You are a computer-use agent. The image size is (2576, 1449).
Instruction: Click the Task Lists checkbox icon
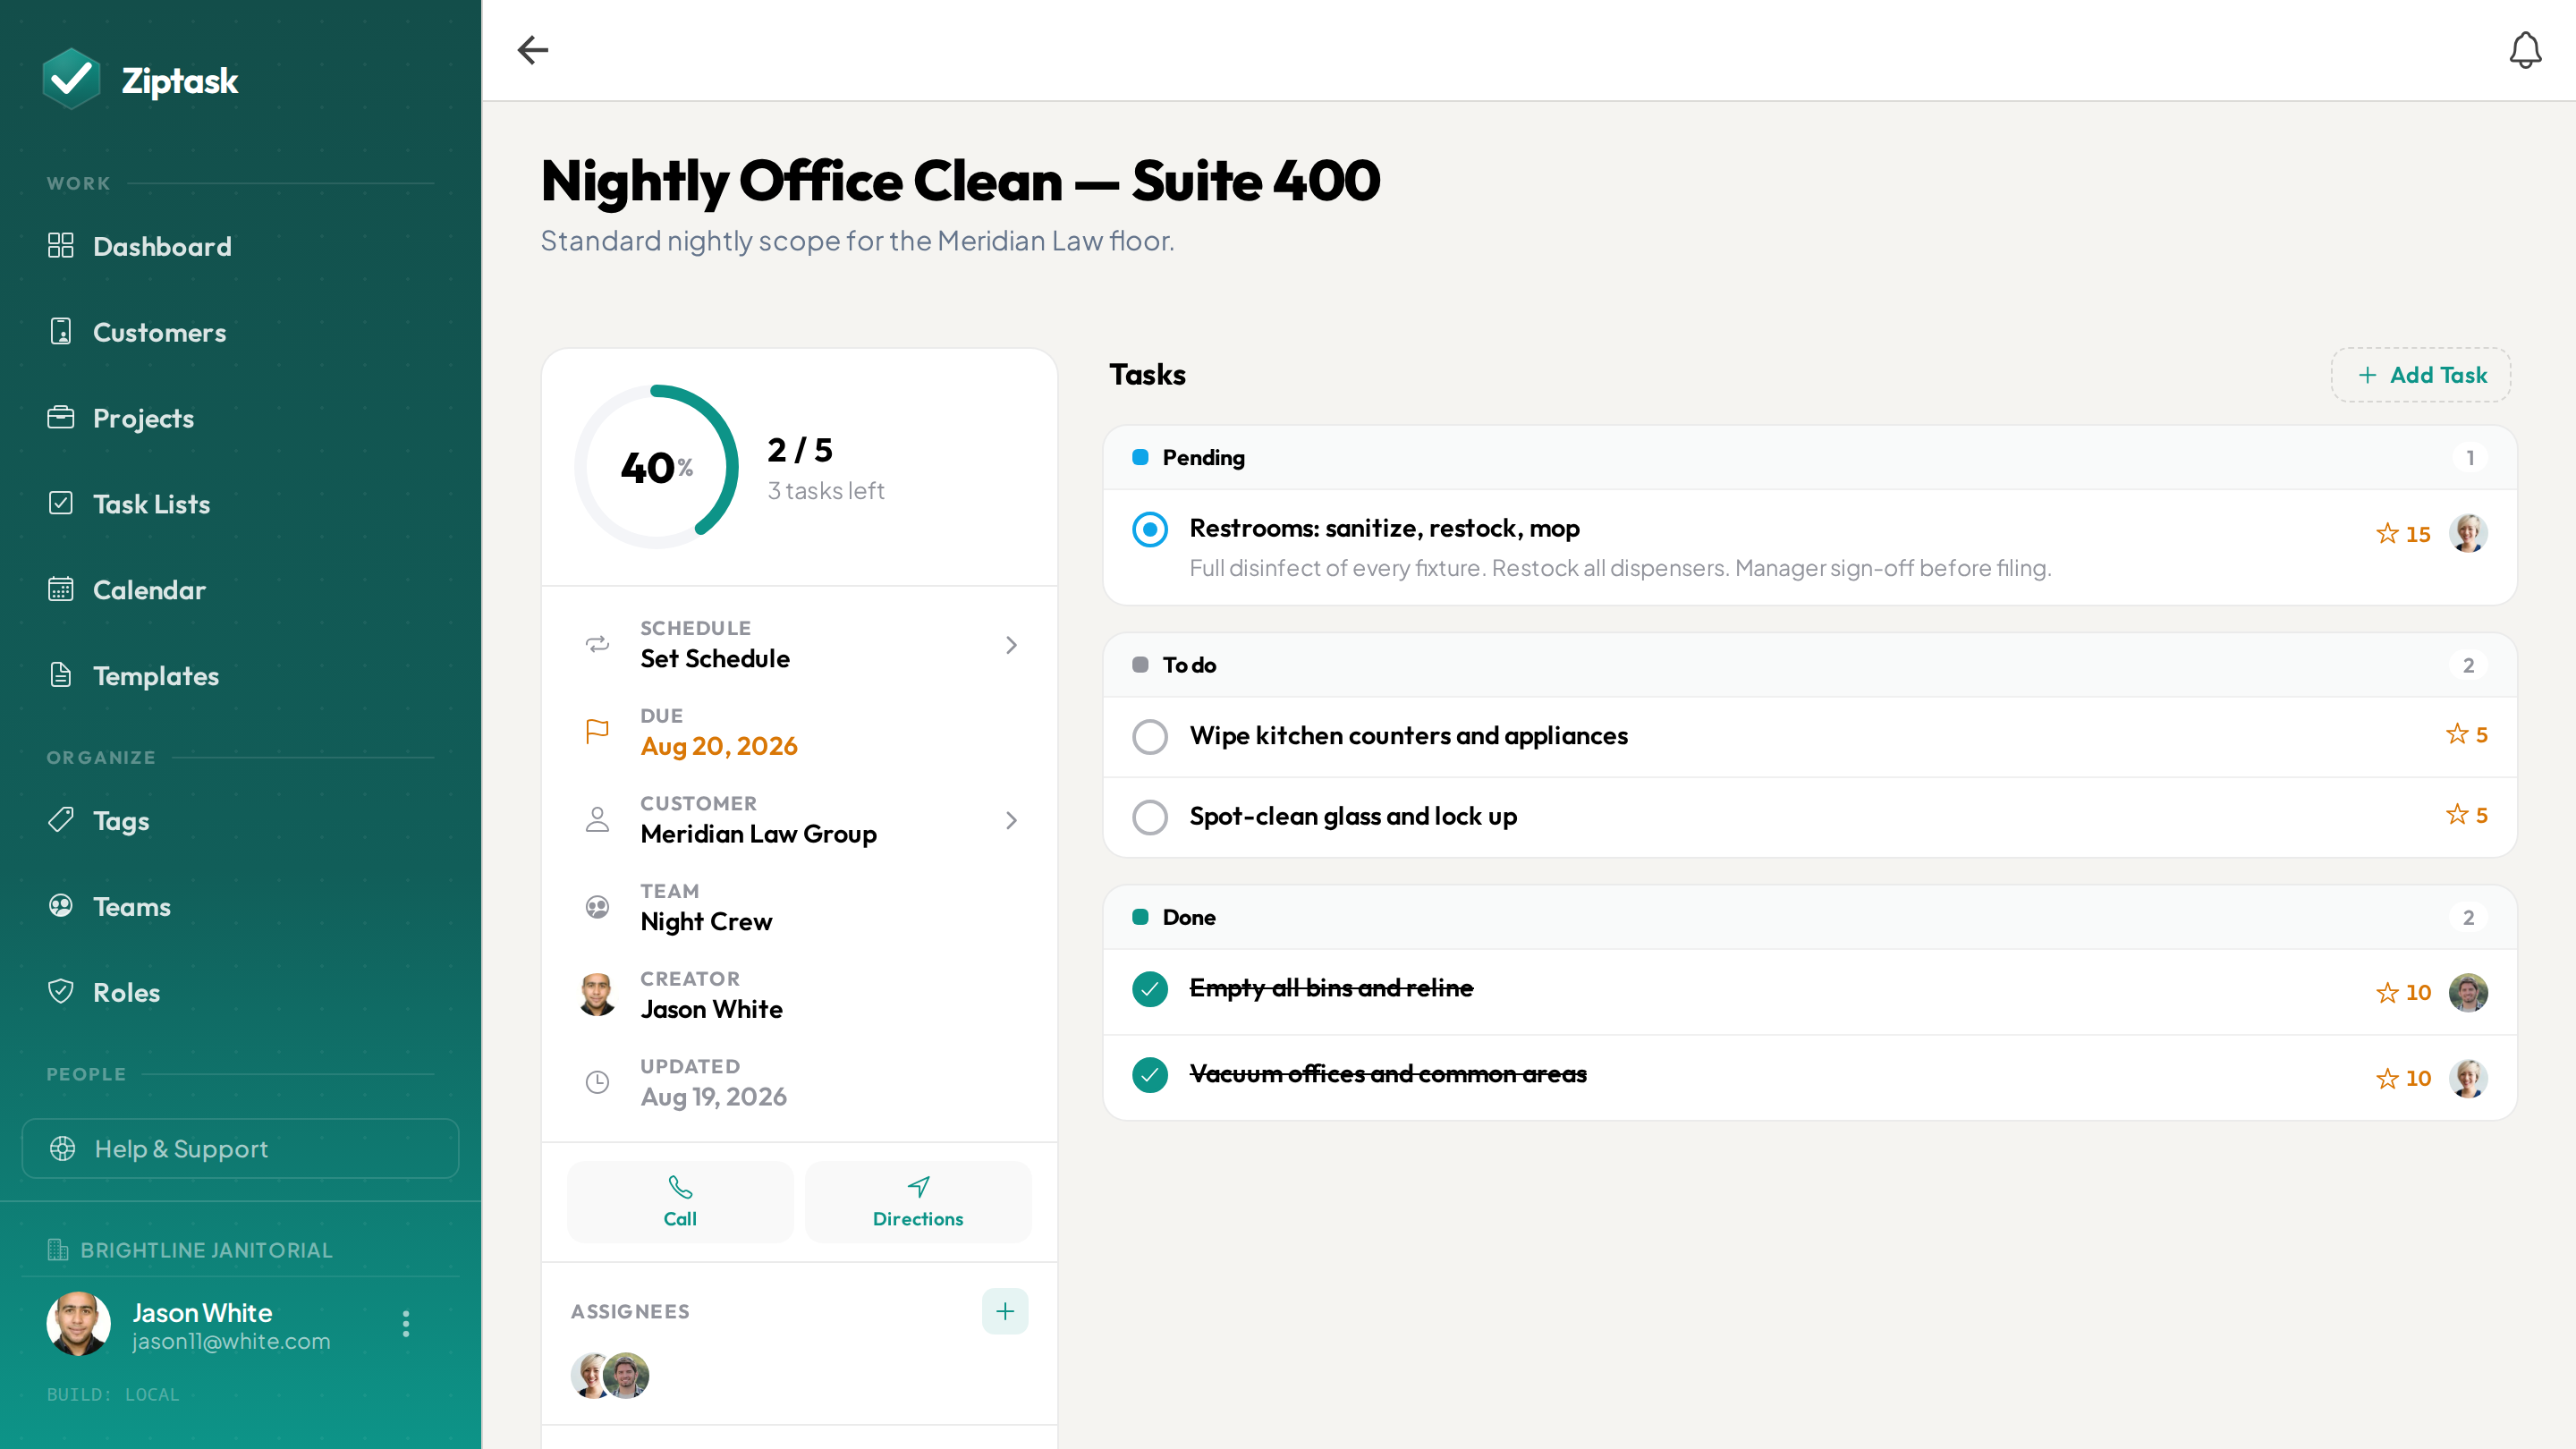pyautogui.click(x=61, y=503)
